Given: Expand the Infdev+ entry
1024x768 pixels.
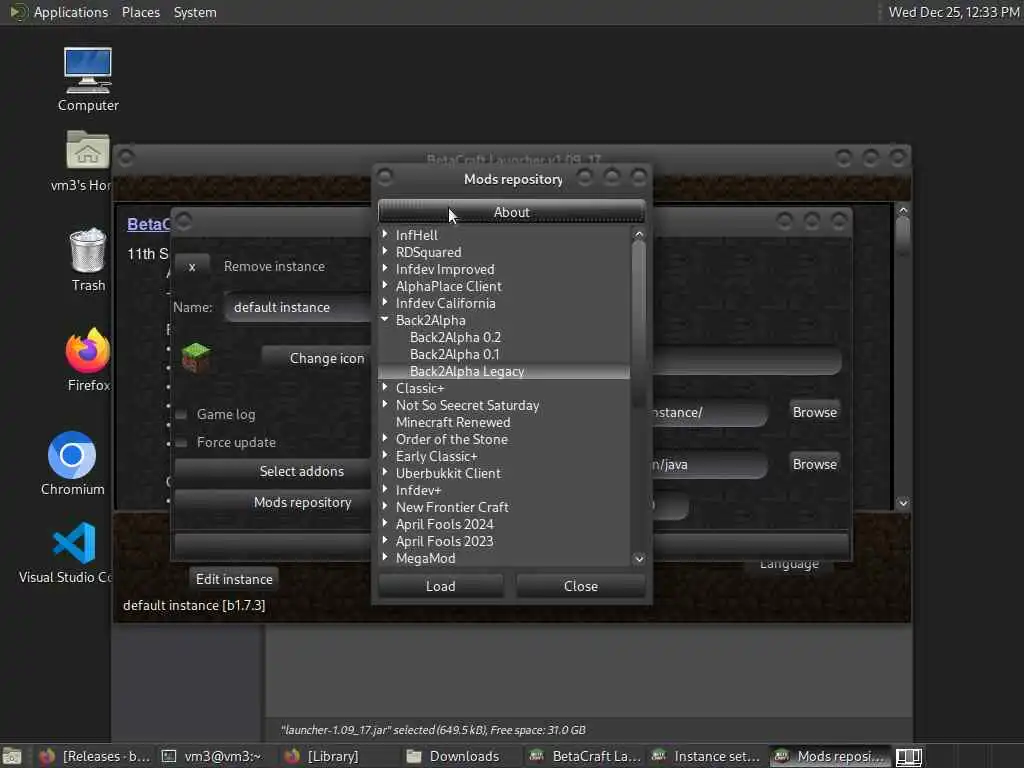Looking at the screenshot, I should click(x=385, y=489).
